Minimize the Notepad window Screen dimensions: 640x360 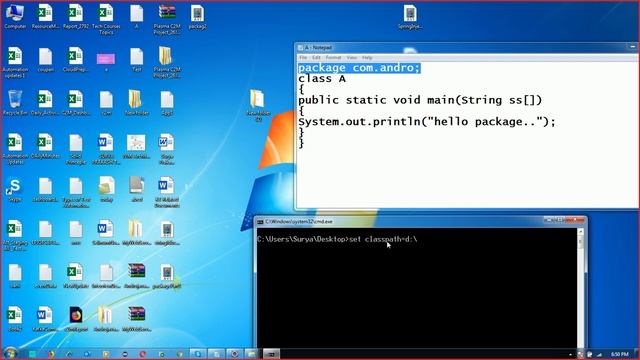633,47
